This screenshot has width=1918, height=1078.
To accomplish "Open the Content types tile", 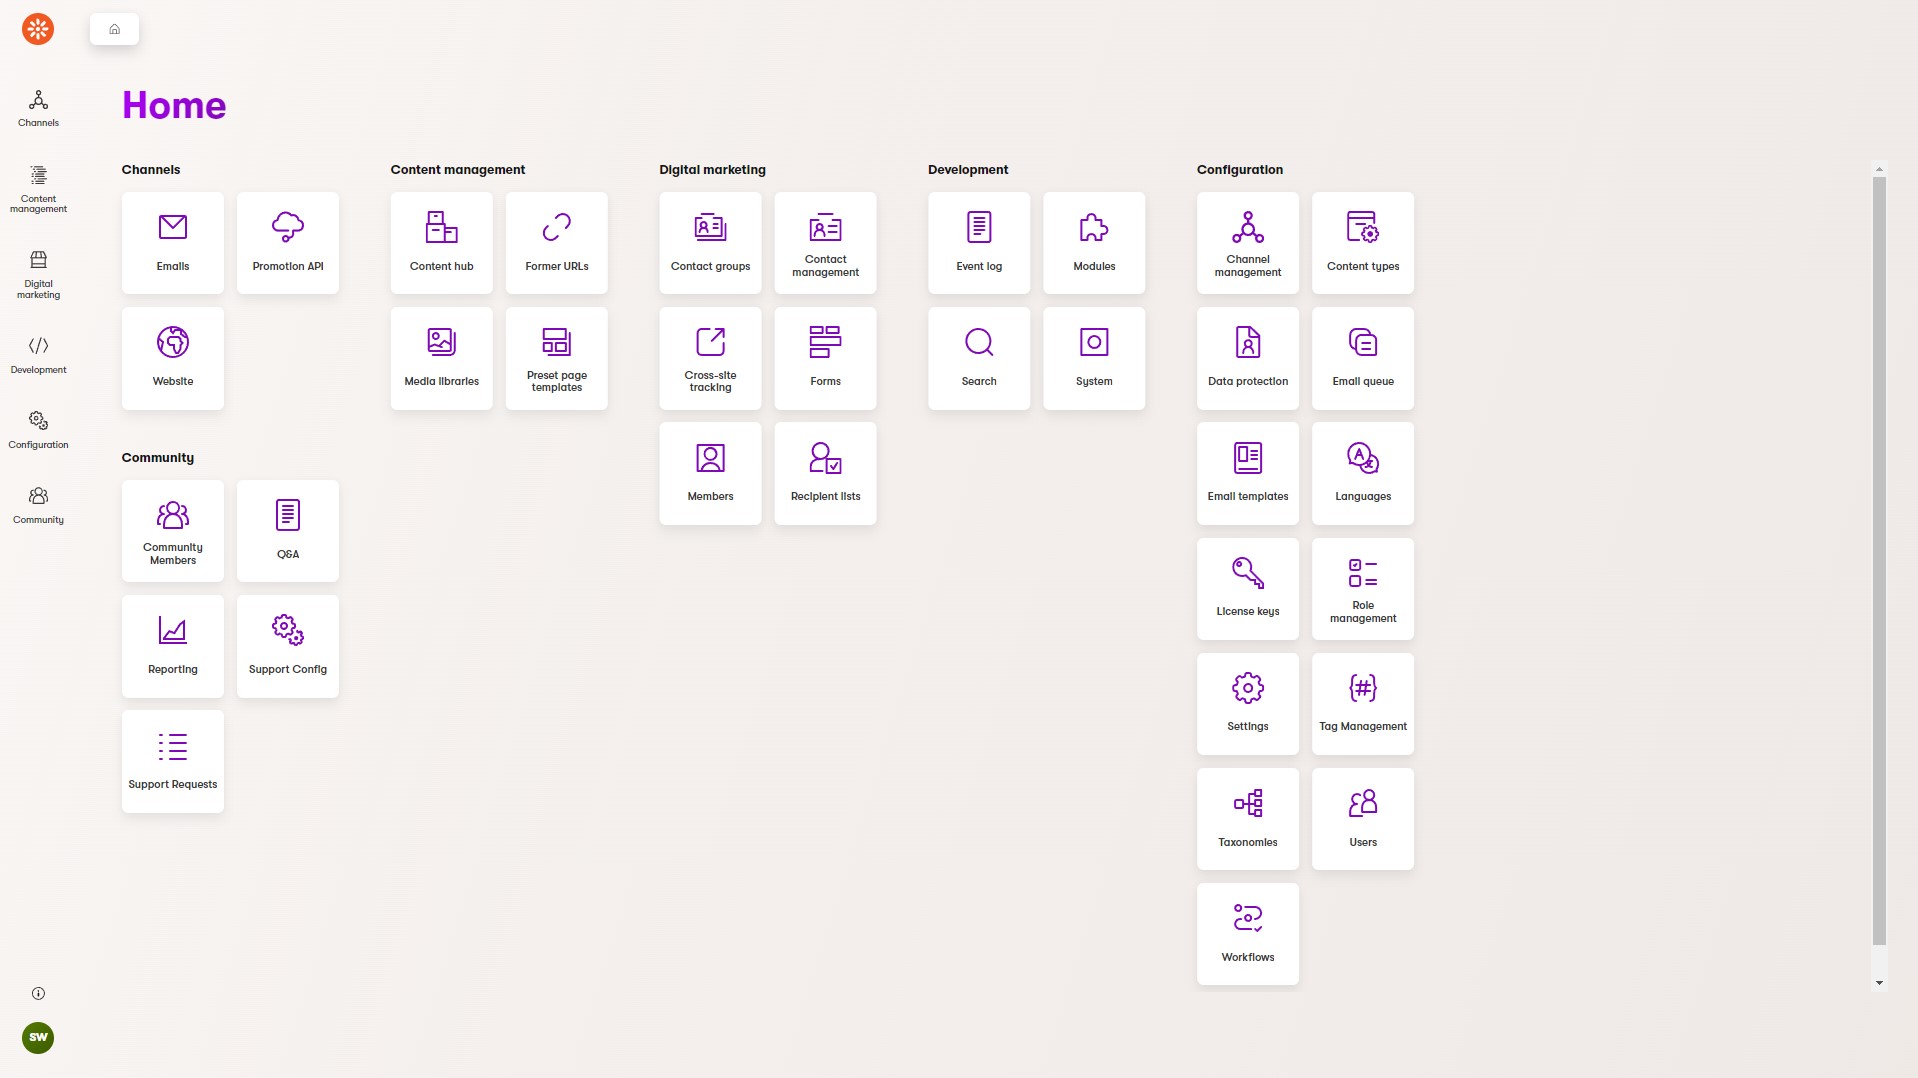I will click(1363, 243).
